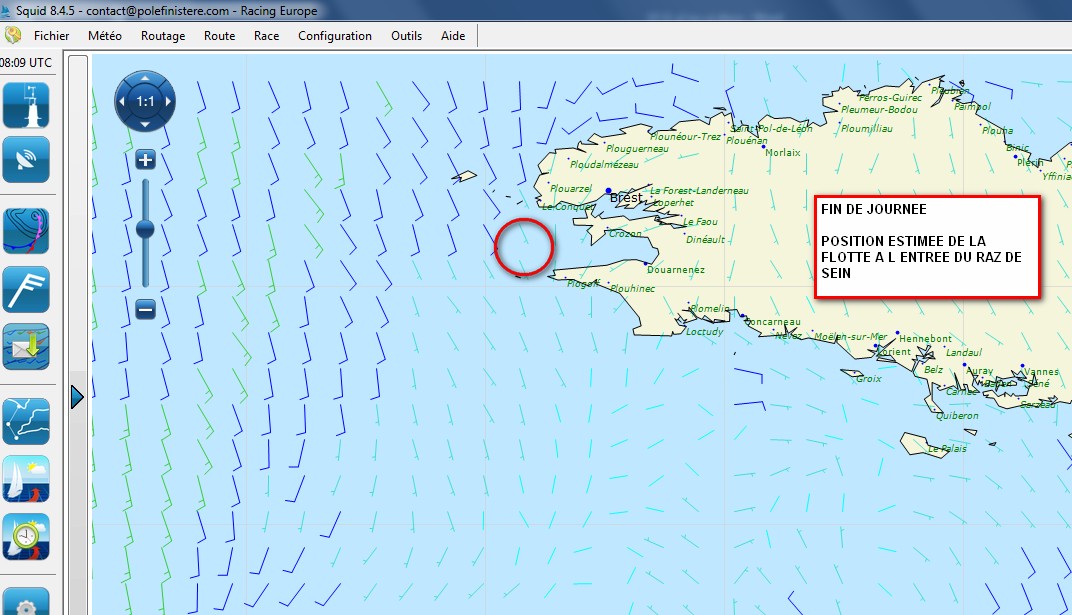Click the zoom slider handle

[x=145, y=229]
